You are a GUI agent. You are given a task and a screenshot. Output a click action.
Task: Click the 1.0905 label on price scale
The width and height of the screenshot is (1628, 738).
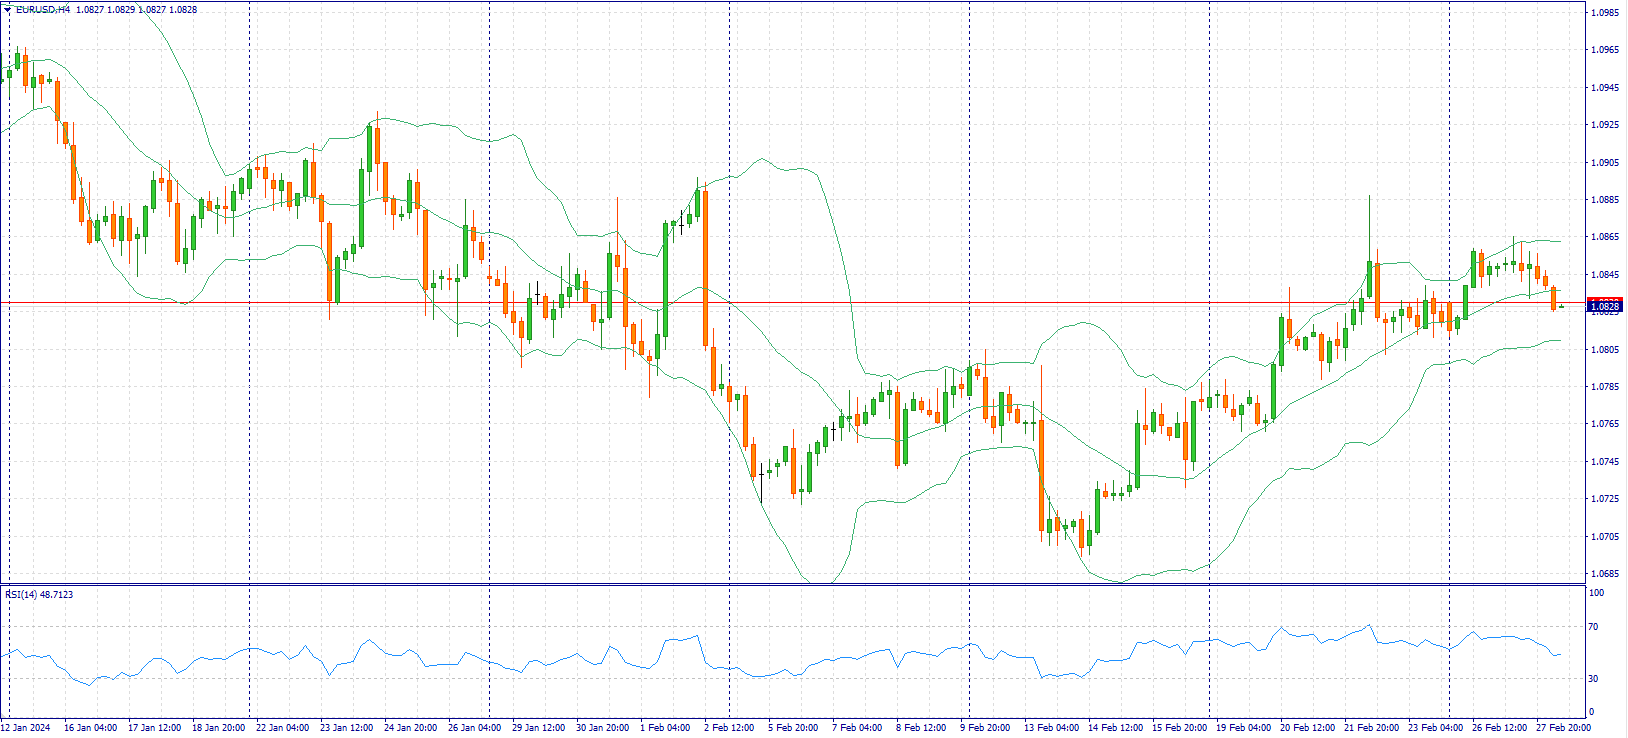coord(1604,163)
